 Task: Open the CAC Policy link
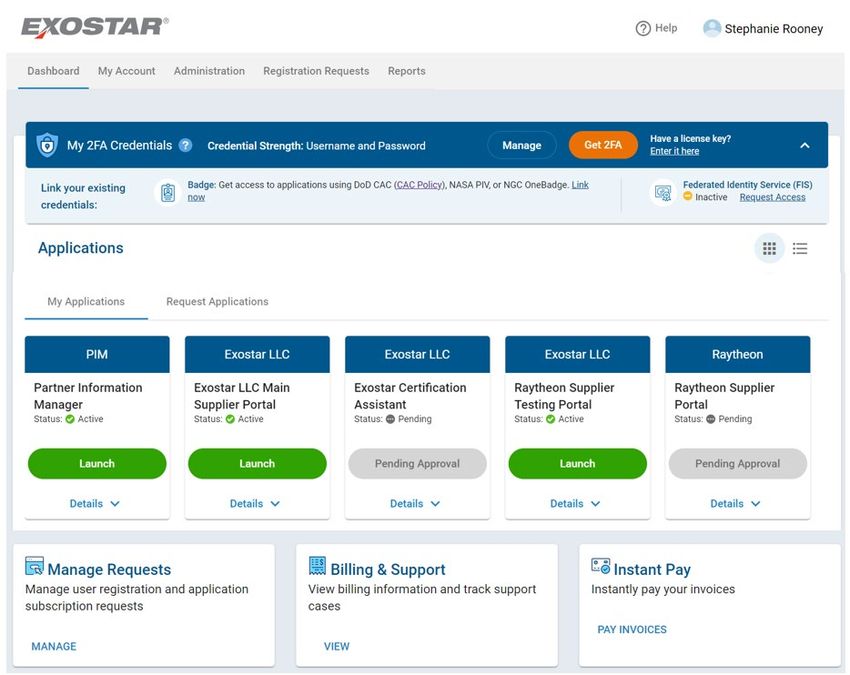[x=419, y=185]
